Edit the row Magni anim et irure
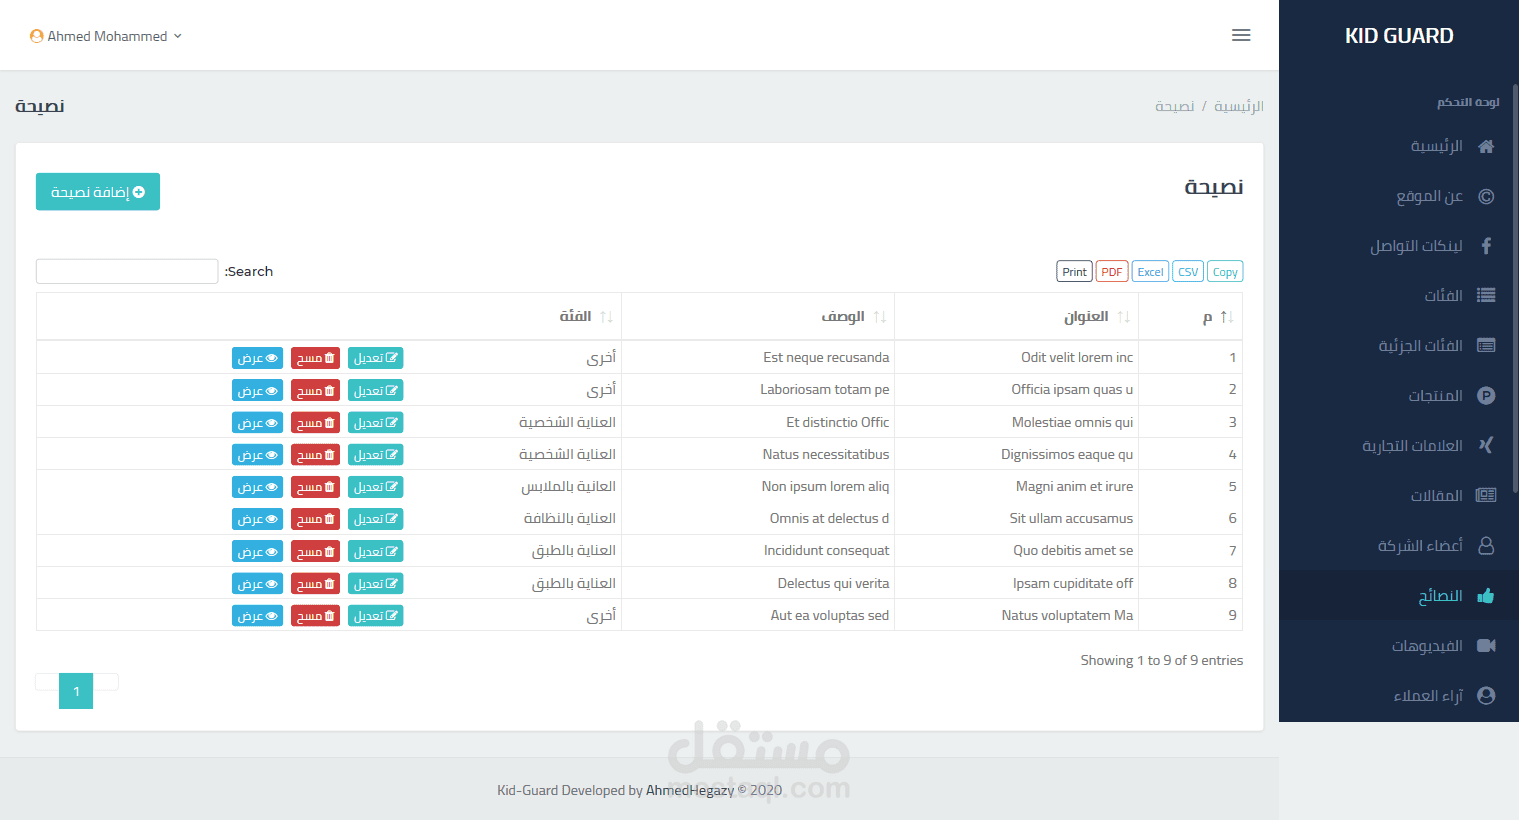 point(375,487)
